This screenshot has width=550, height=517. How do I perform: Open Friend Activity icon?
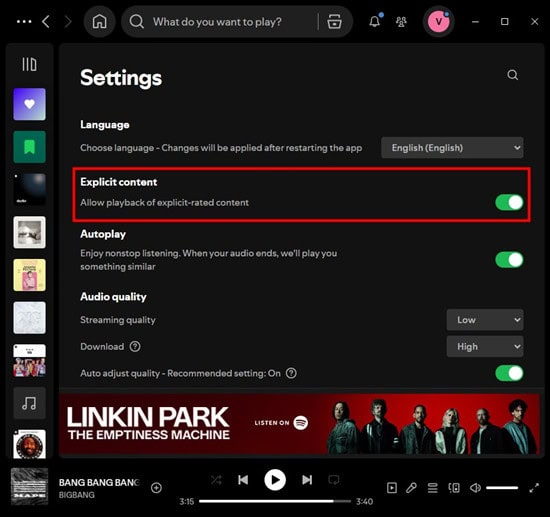401,22
